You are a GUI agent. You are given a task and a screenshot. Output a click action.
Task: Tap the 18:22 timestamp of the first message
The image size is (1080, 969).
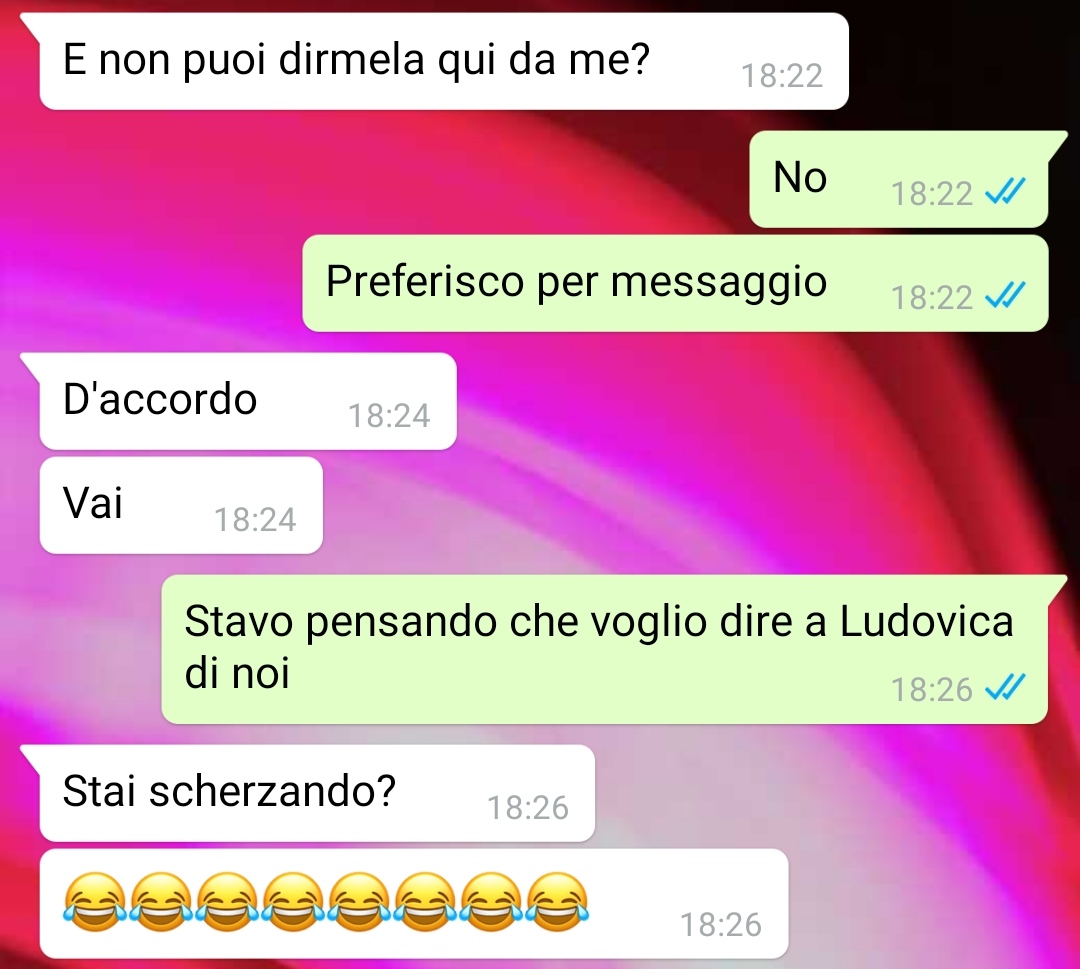[782, 76]
